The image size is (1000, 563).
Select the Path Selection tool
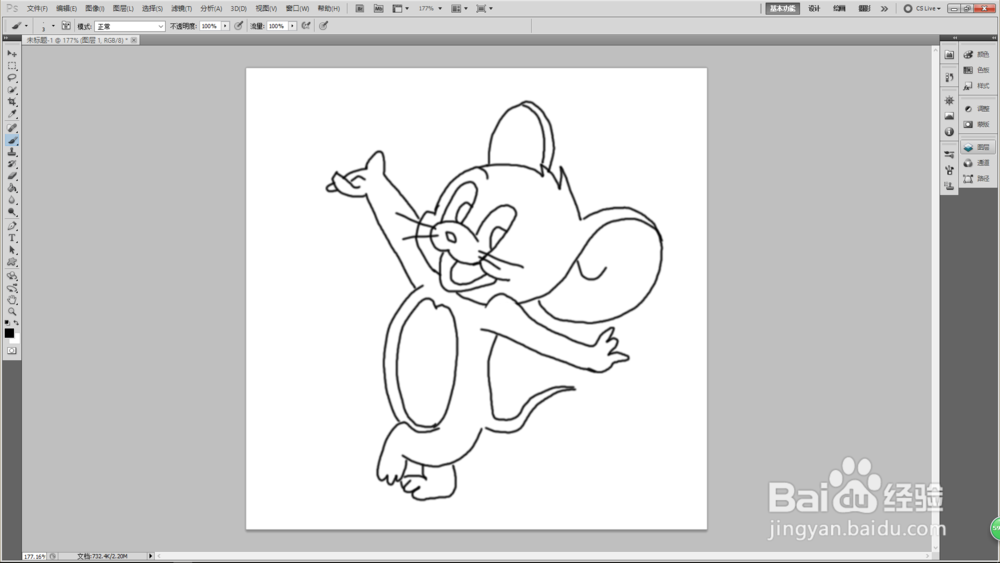coord(11,251)
